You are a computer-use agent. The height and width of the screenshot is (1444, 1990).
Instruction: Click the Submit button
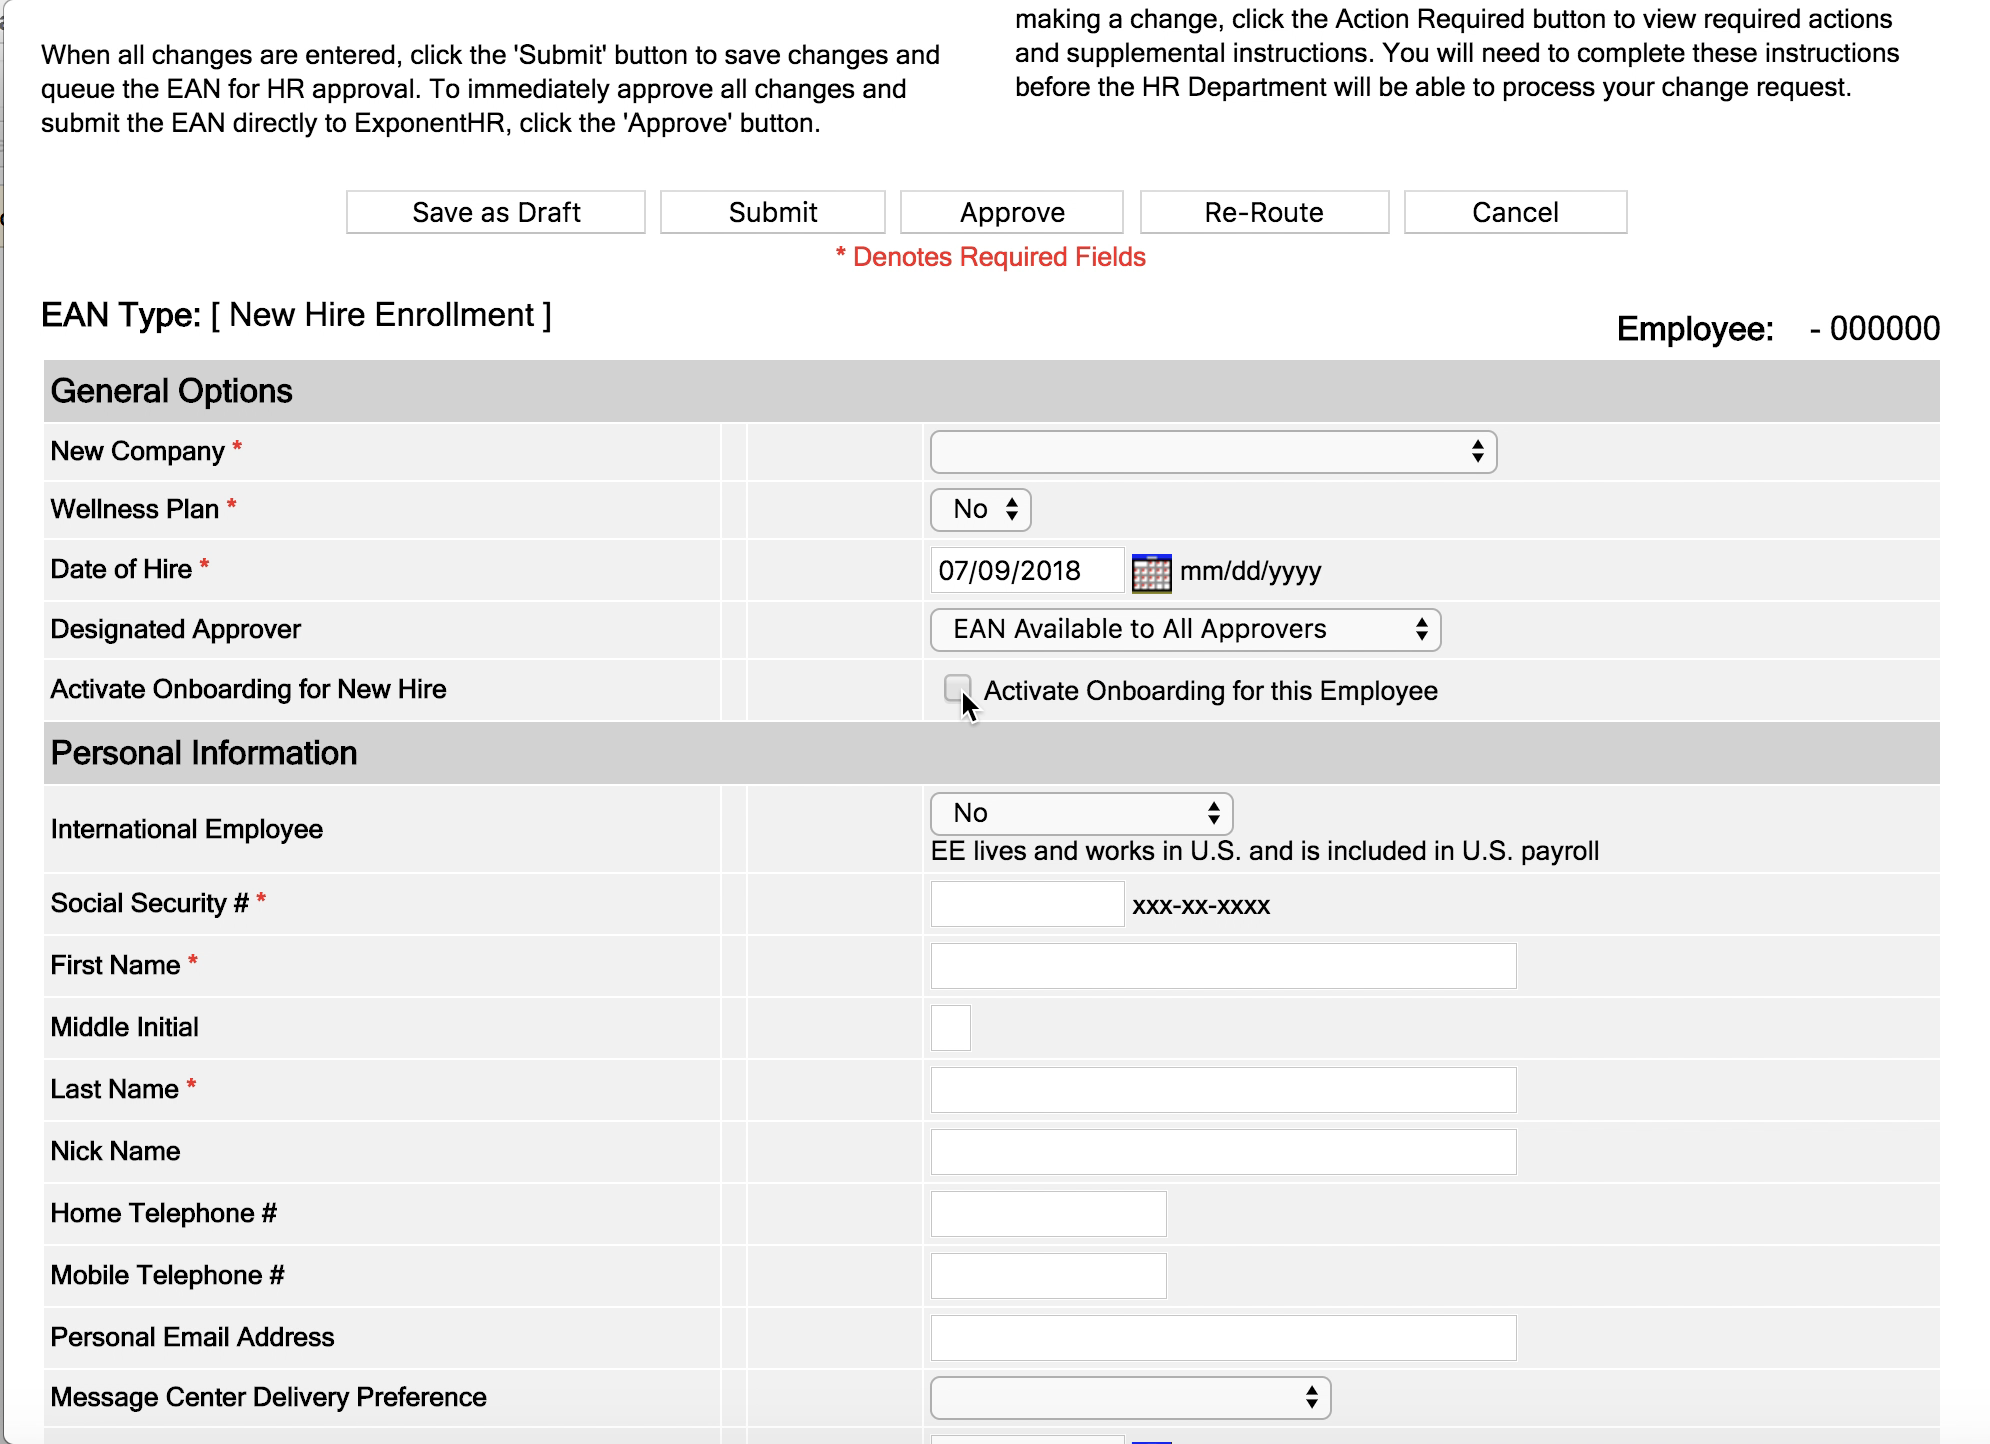pos(772,212)
